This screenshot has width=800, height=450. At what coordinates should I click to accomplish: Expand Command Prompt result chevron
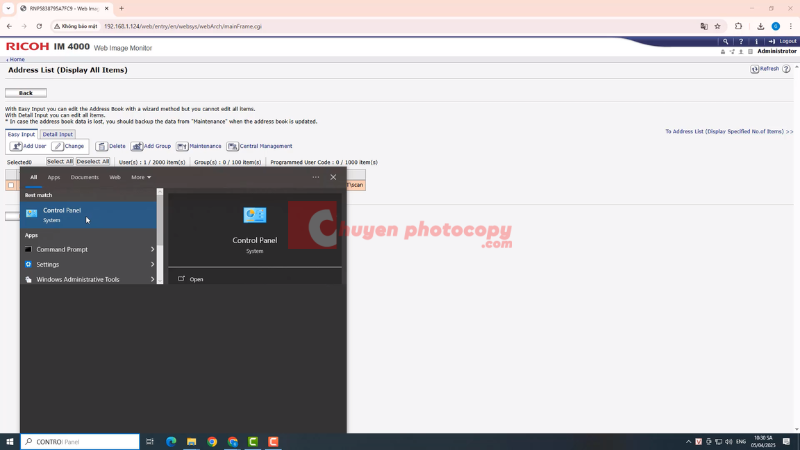point(152,249)
